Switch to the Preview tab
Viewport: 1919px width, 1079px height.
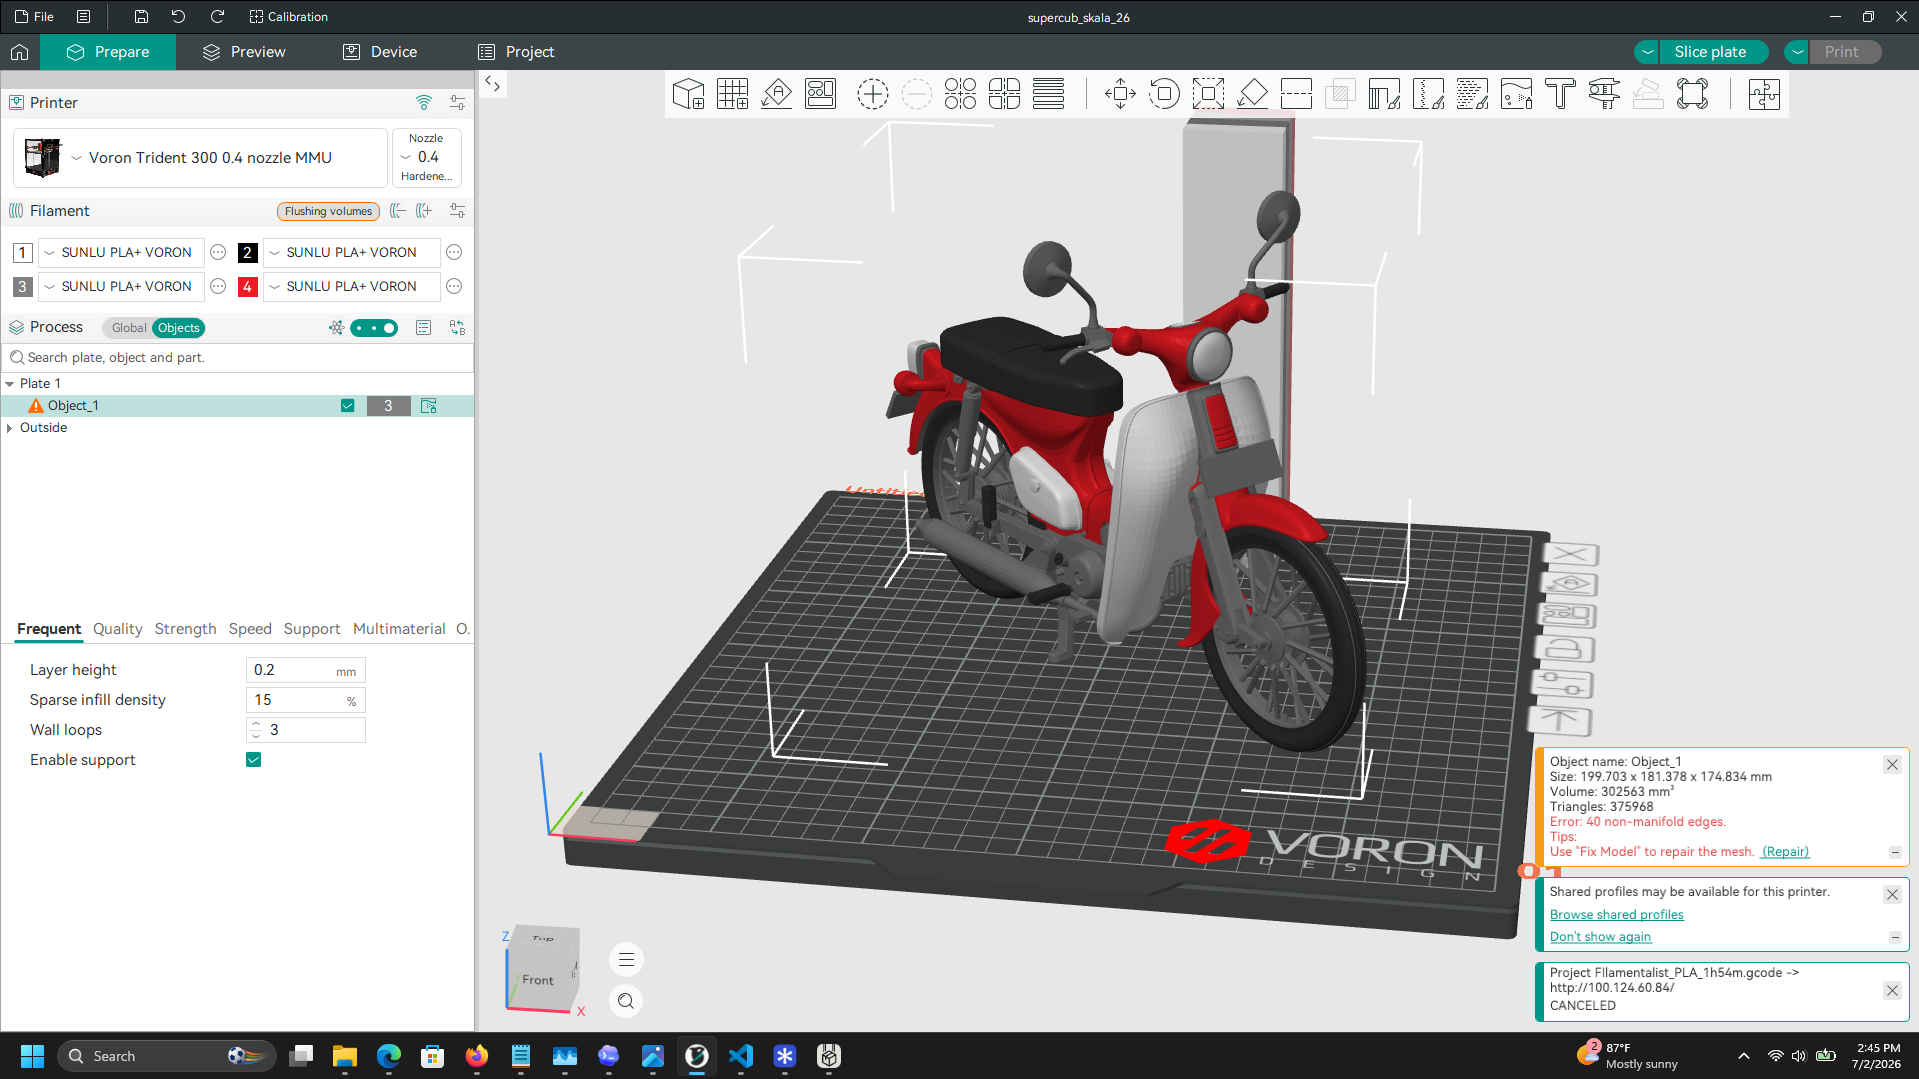click(x=244, y=52)
